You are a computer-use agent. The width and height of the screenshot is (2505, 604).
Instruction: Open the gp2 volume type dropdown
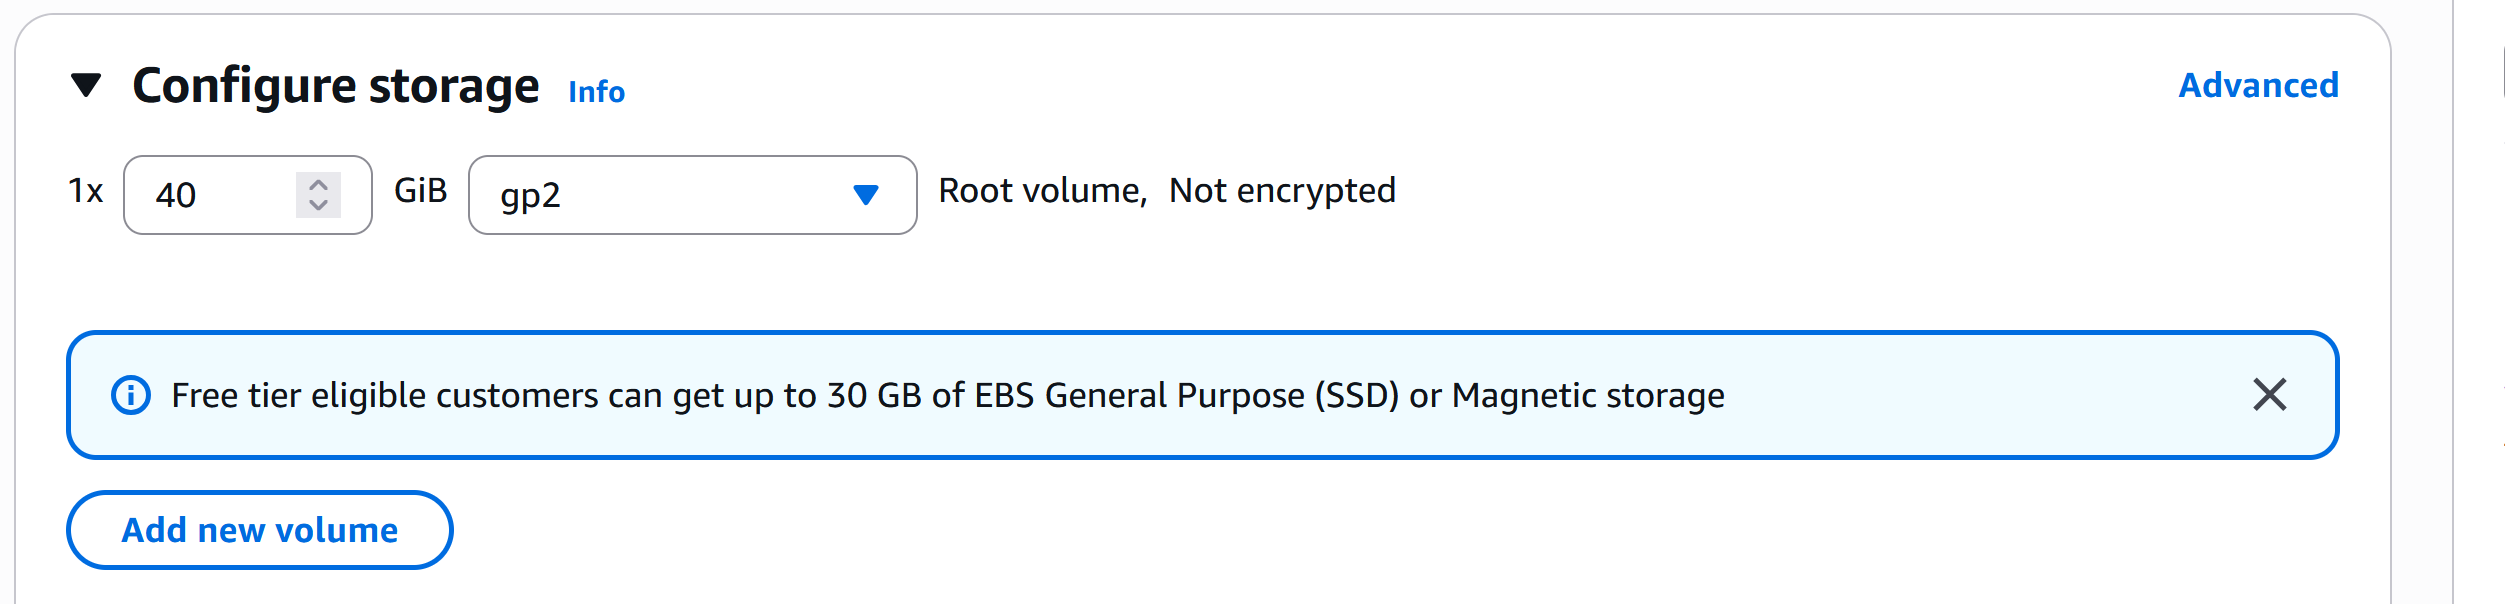pyautogui.click(x=692, y=195)
